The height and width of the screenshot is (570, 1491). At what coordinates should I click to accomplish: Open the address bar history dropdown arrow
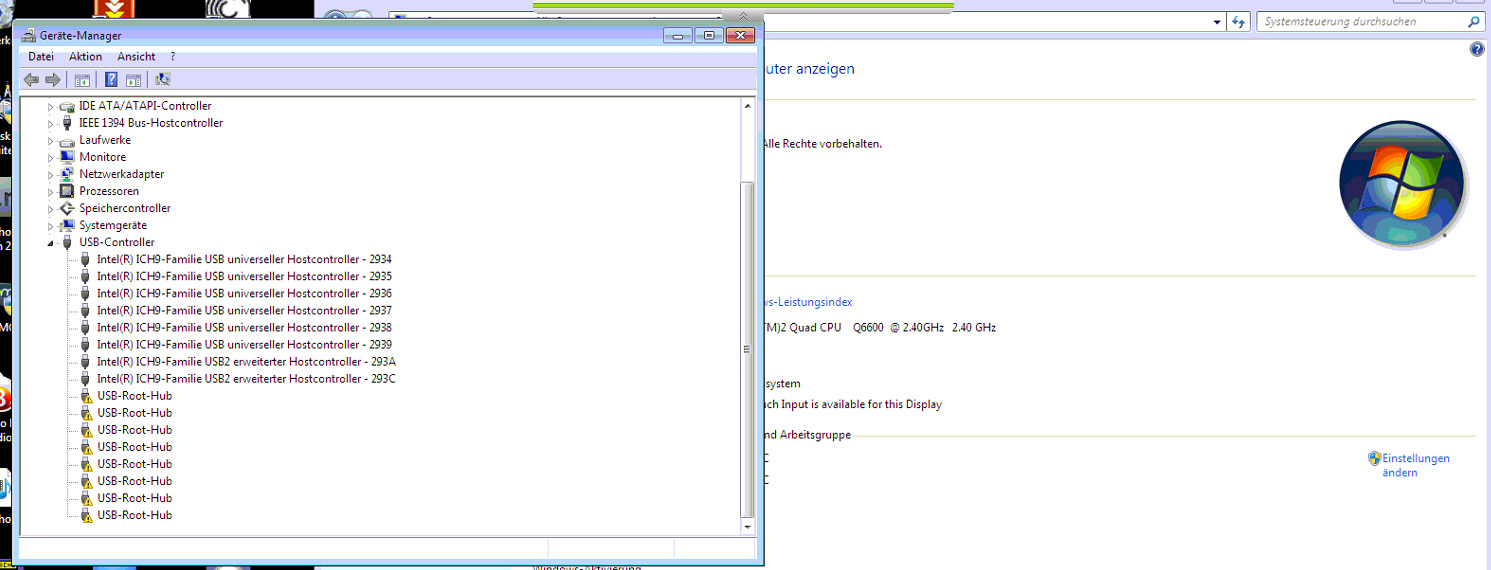coord(1217,21)
